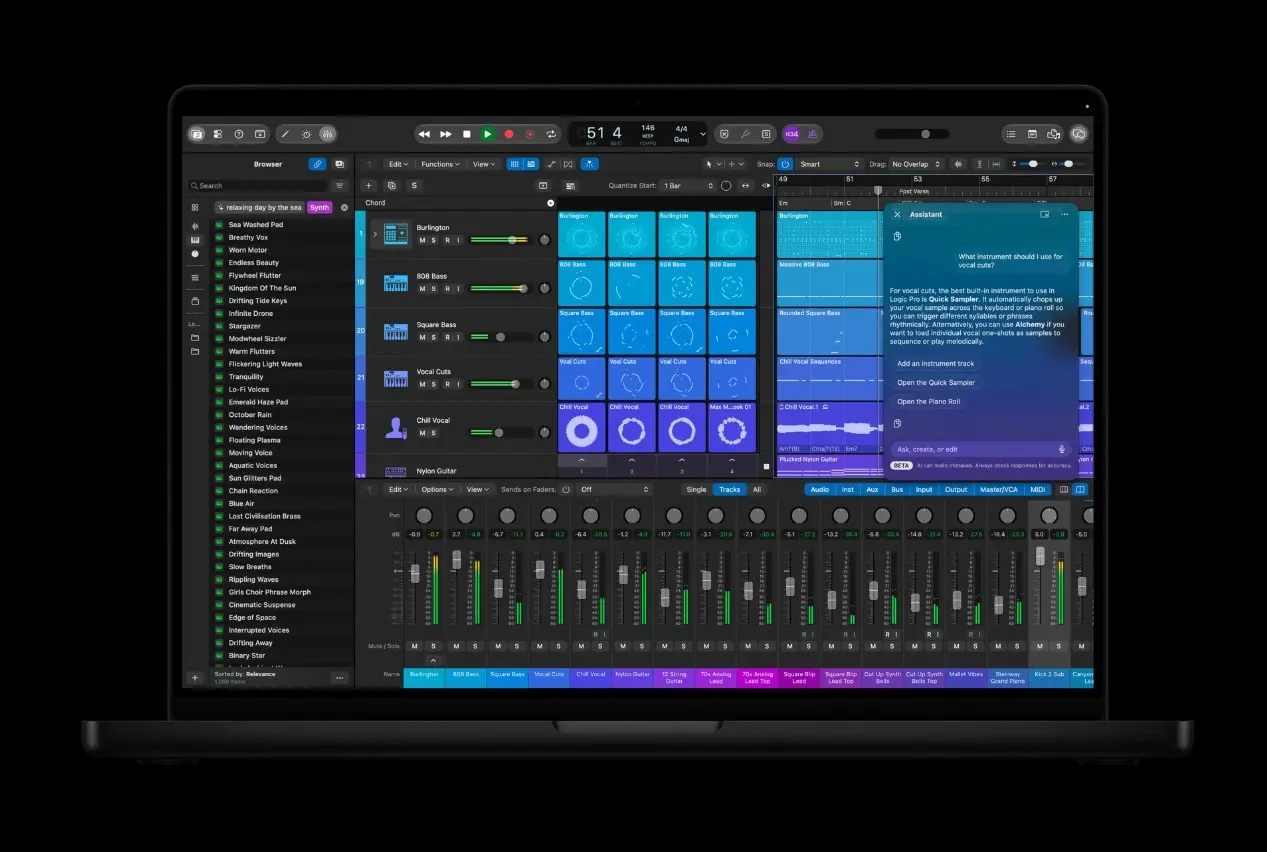Expand the Burlington track stack
This screenshot has width=1267, height=852.
pyautogui.click(x=375, y=235)
